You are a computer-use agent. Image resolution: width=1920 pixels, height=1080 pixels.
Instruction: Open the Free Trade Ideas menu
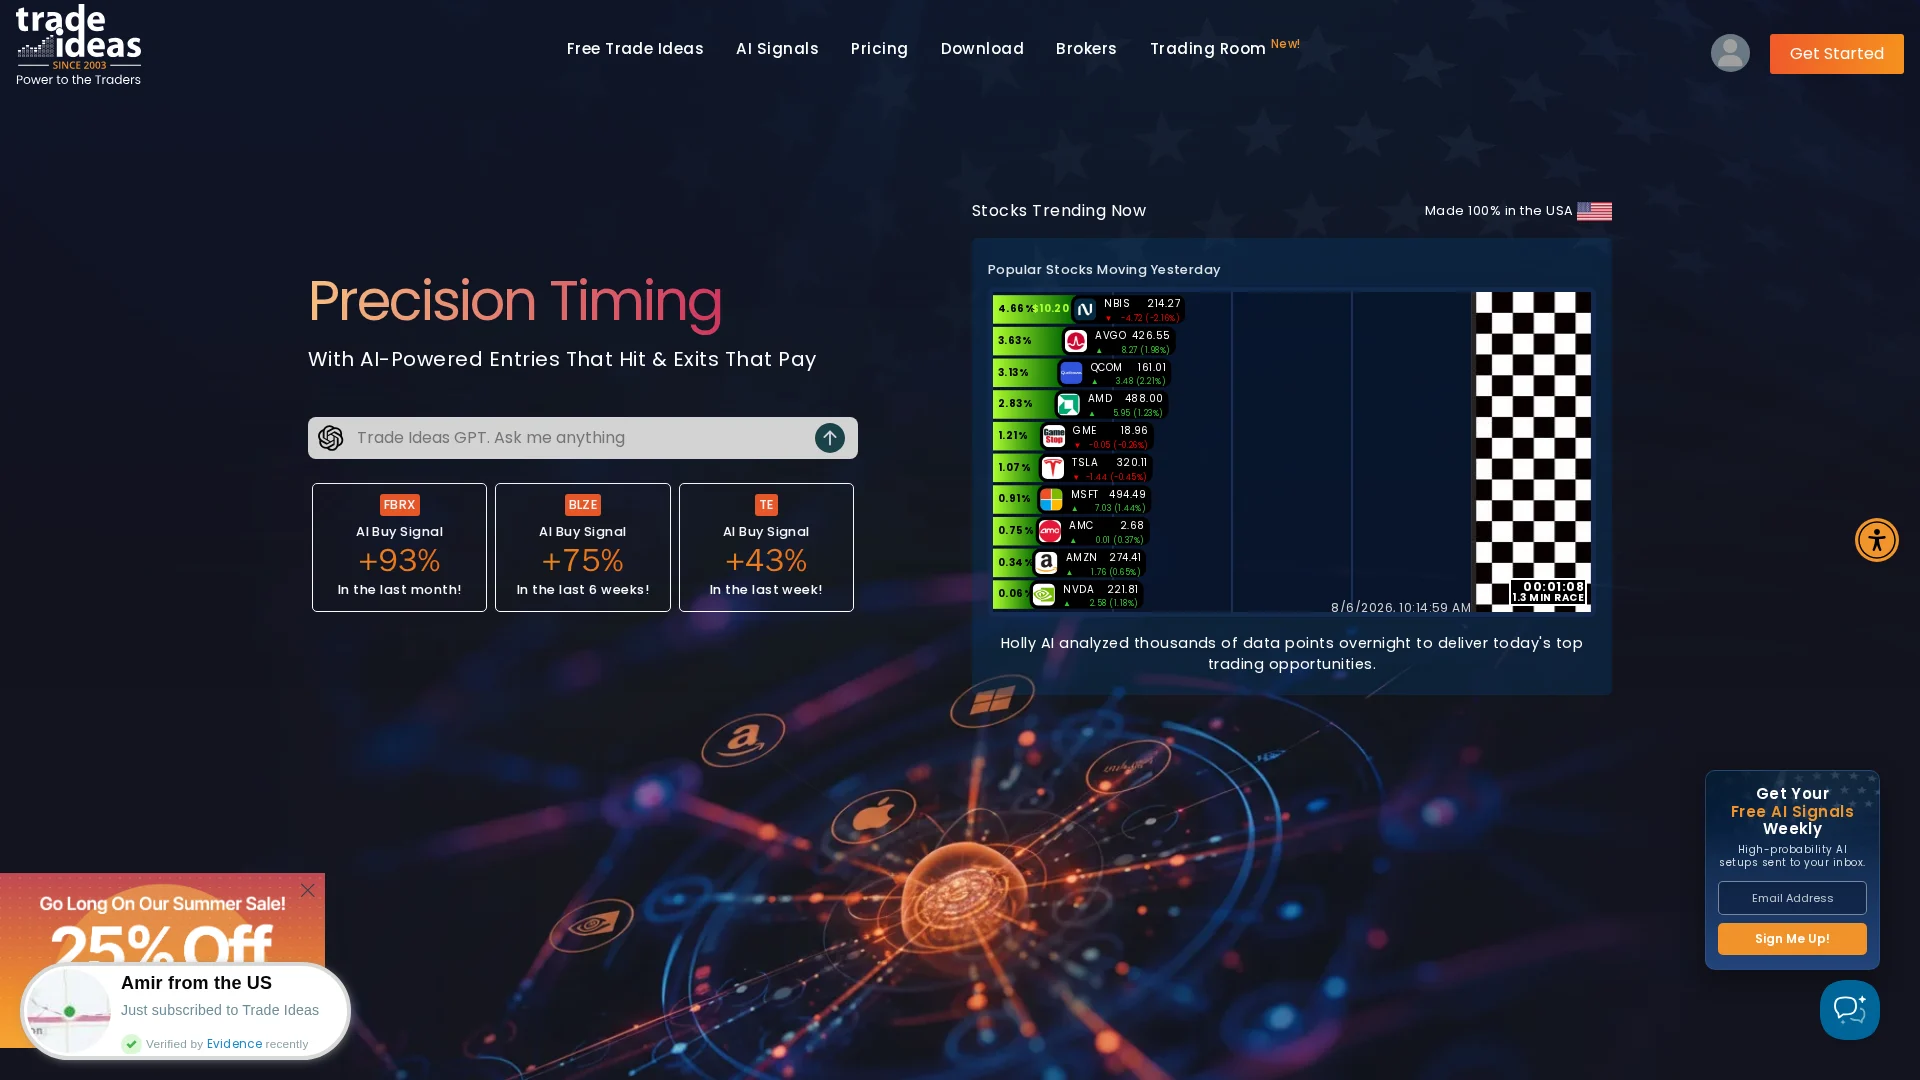click(x=635, y=49)
